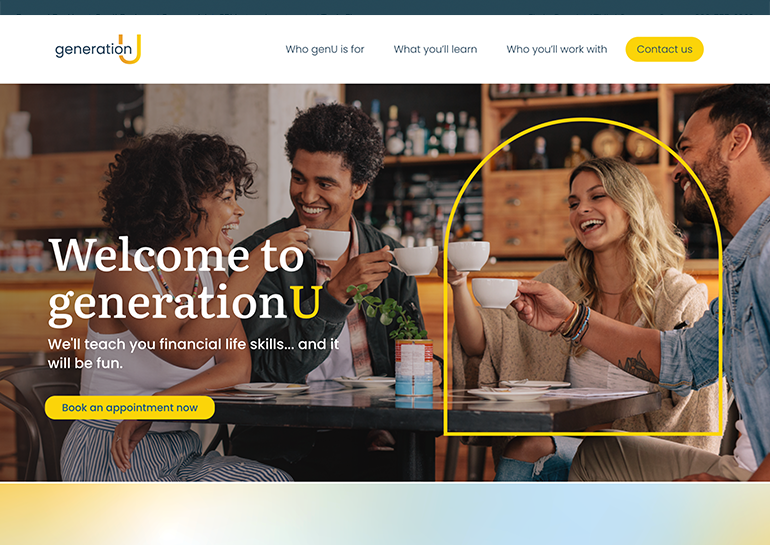Click the forearm tattoo on denim-shirt man
Screen dimensions: 770x545
[x=638, y=367]
